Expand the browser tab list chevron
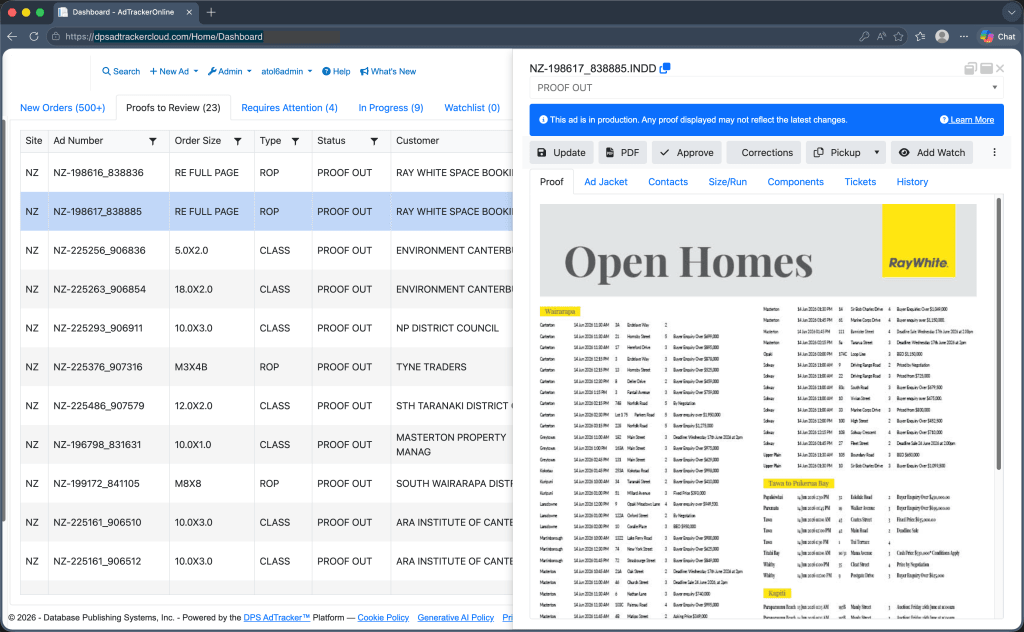 pos(1012,12)
